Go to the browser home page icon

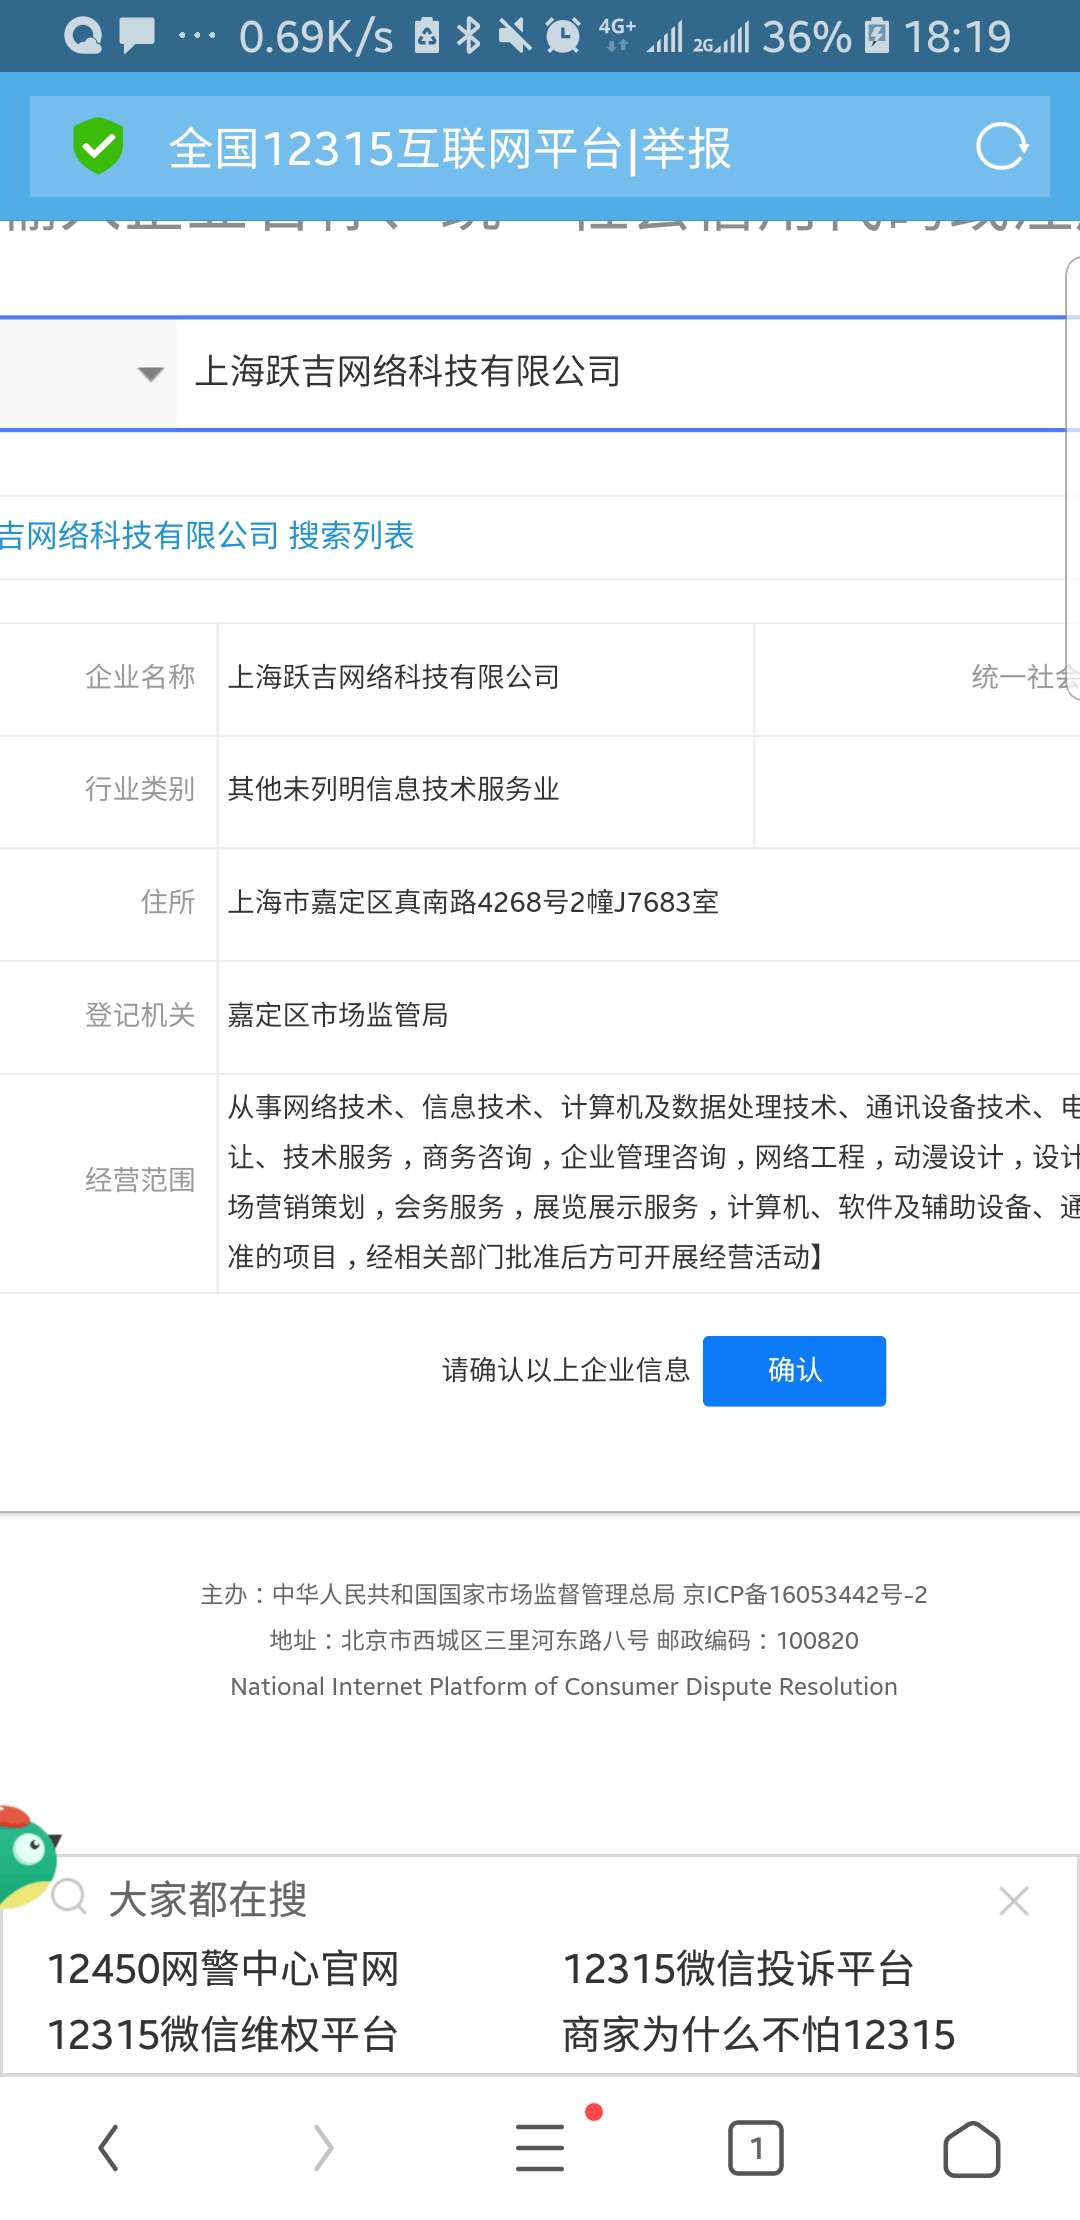pyautogui.click(x=972, y=2148)
